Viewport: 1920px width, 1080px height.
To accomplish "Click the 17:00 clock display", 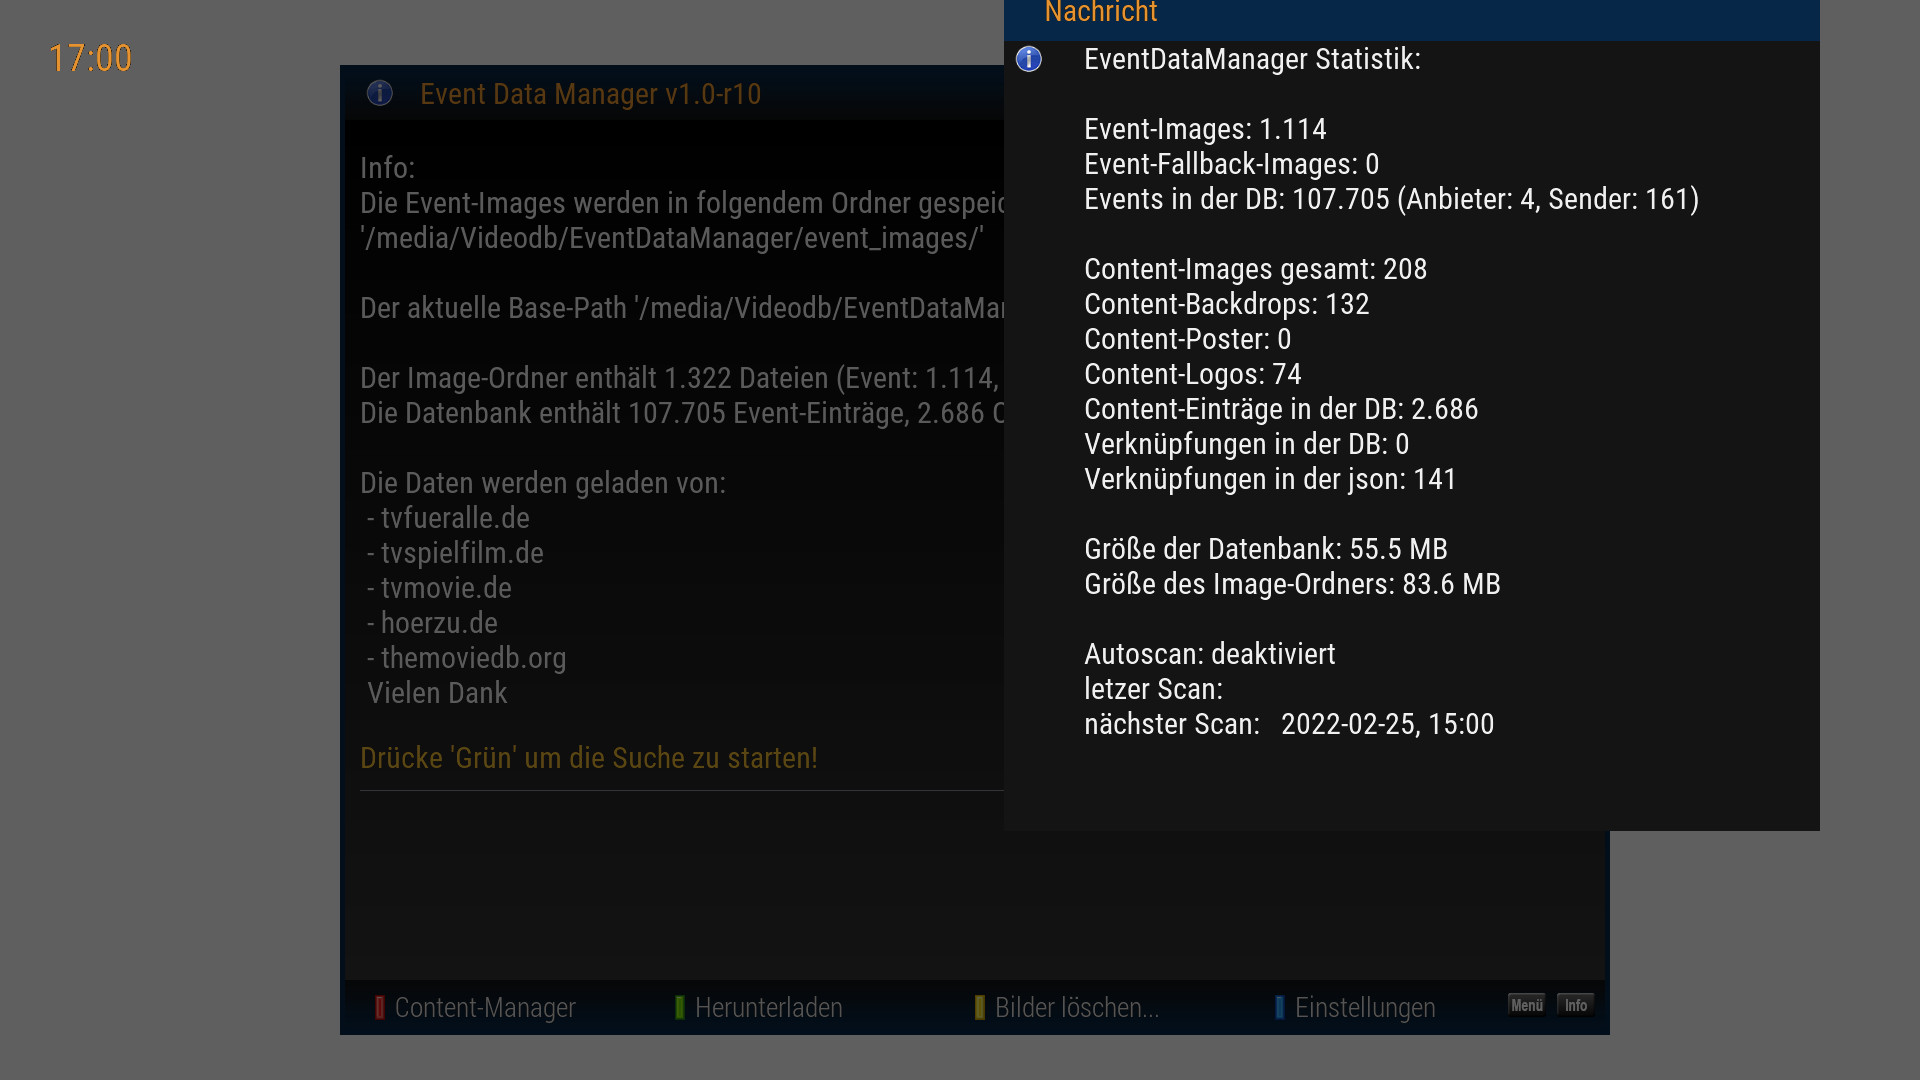I will pyautogui.click(x=90, y=58).
